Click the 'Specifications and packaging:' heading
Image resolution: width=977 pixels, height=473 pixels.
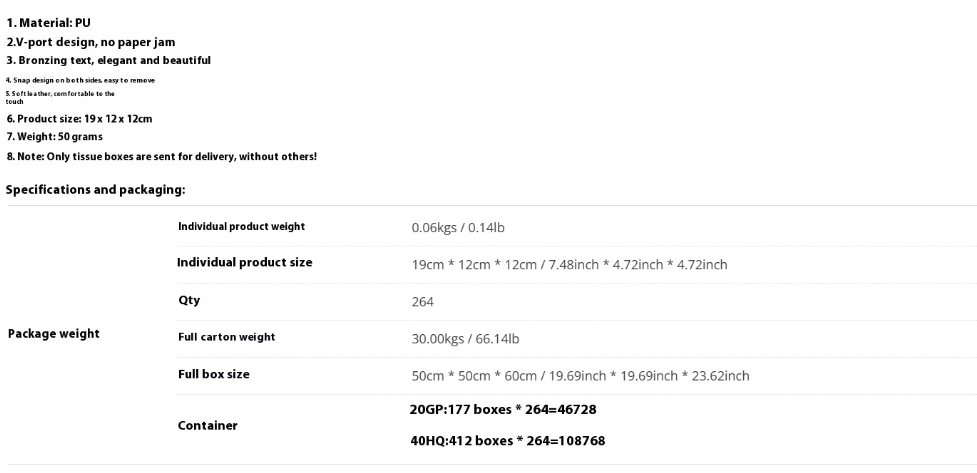pyautogui.click(x=95, y=189)
